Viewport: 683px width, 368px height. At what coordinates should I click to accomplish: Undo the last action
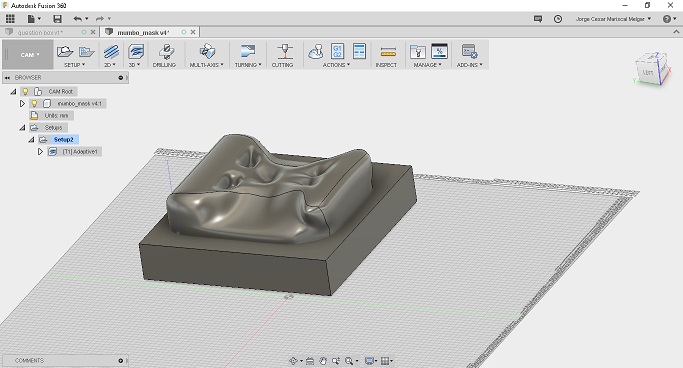[78, 19]
